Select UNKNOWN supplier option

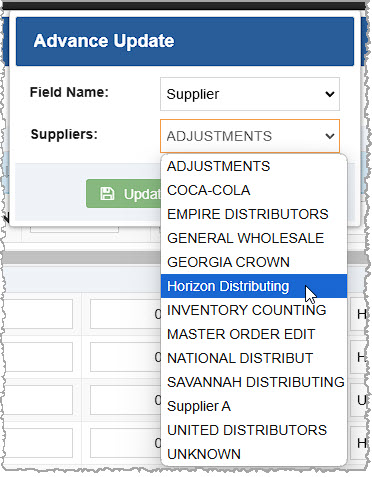click(x=254, y=454)
